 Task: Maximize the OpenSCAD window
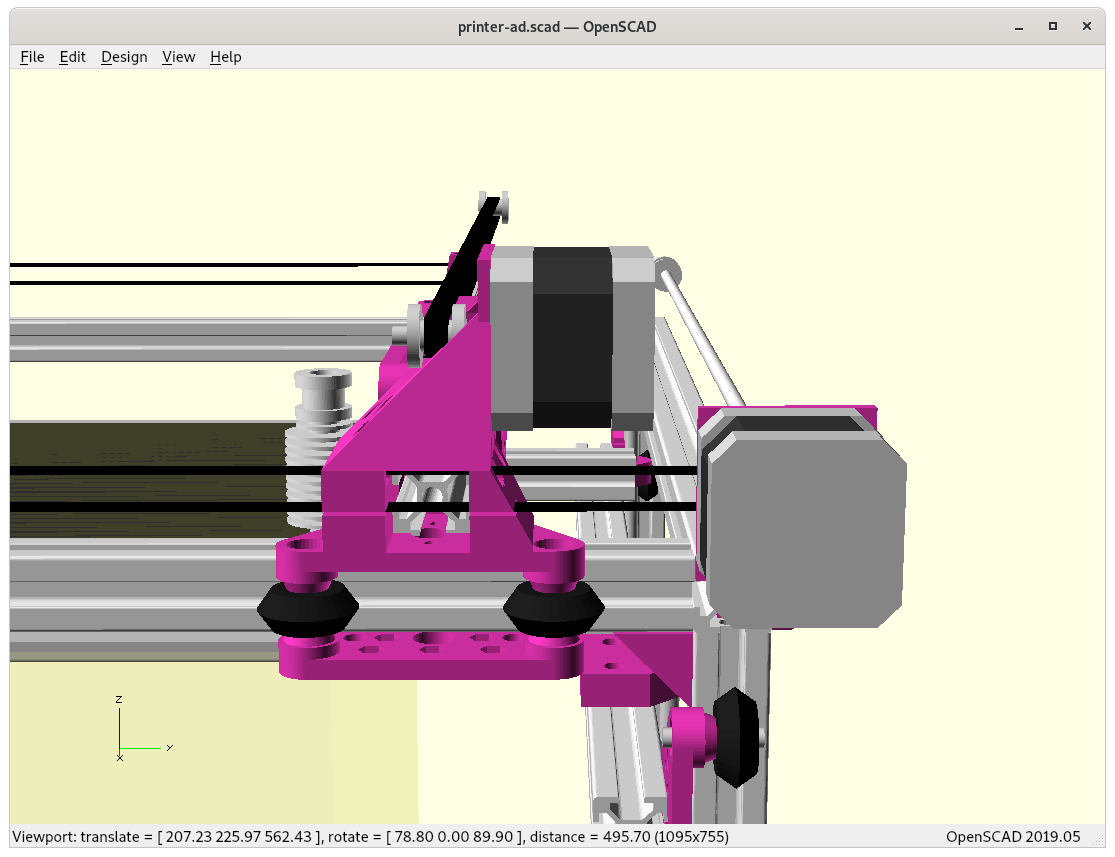(x=1052, y=26)
